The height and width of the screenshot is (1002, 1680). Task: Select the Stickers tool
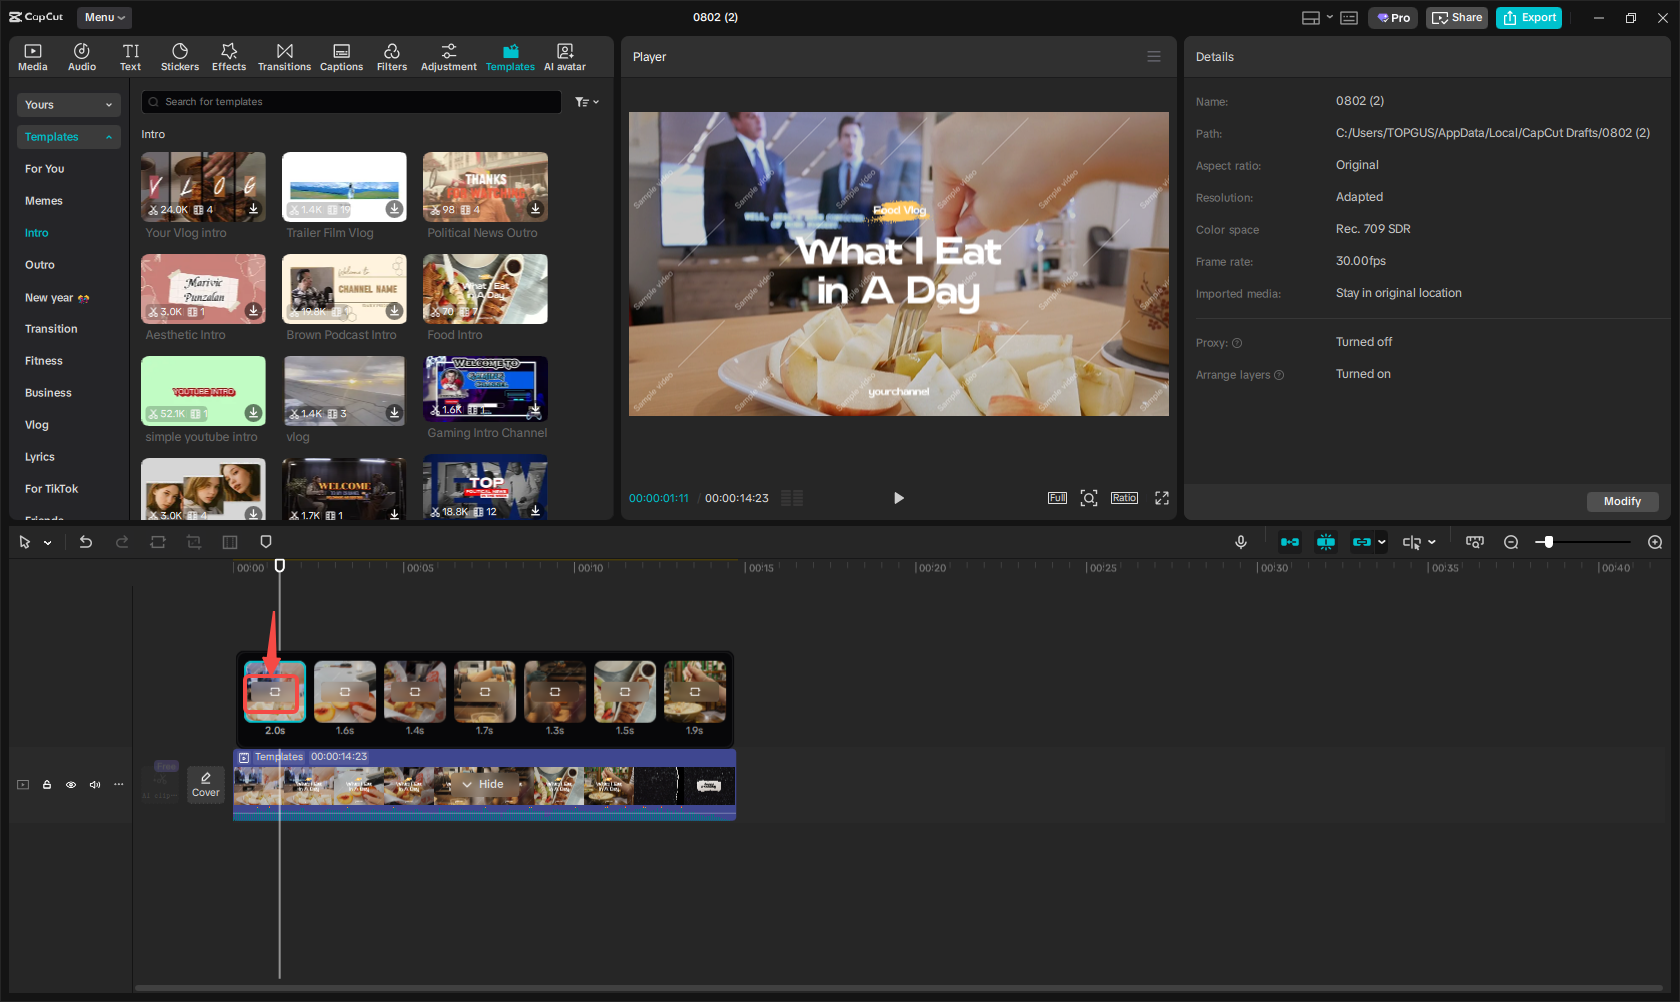pyautogui.click(x=180, y=56)
